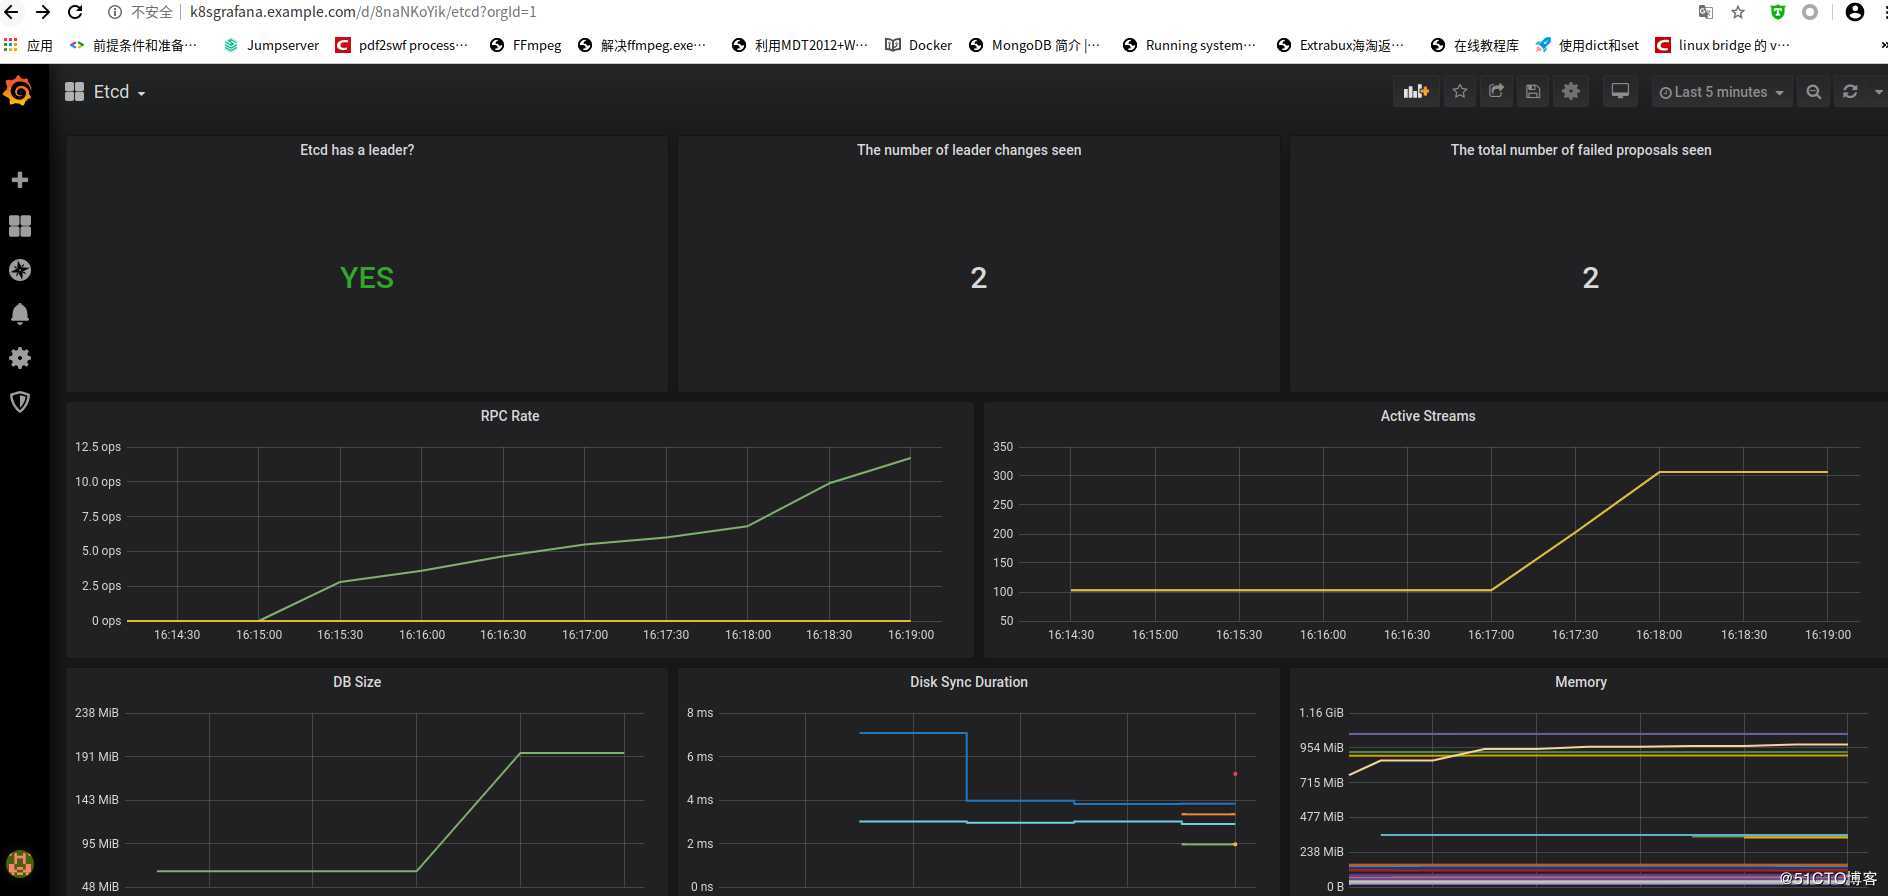This screenshot has height=896, width=1888.
Task: Open the Last 5 minutes time picker
Action: (1721, 92)
